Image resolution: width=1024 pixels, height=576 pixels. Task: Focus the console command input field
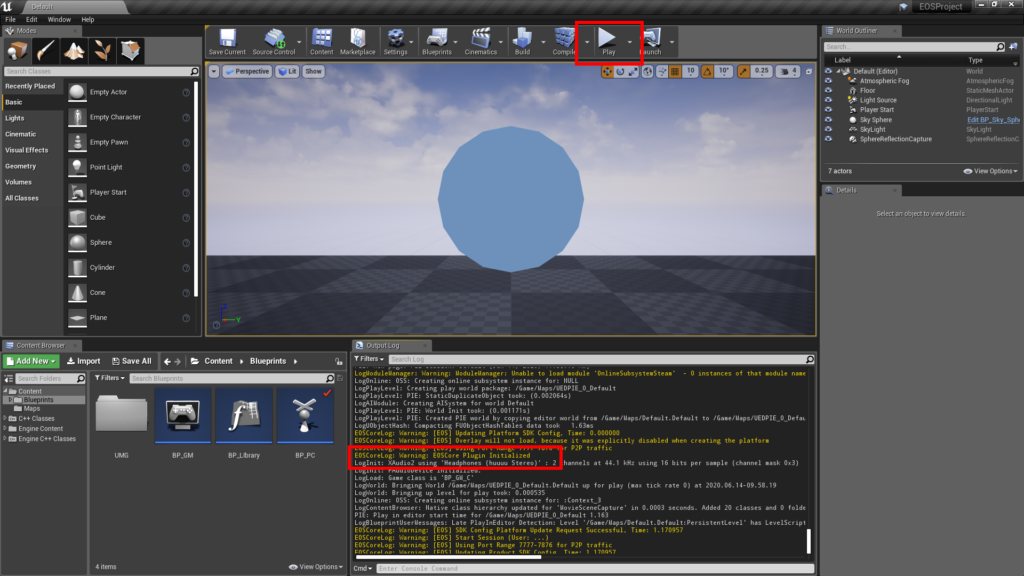pyautogui.click(x=595, y=568)
